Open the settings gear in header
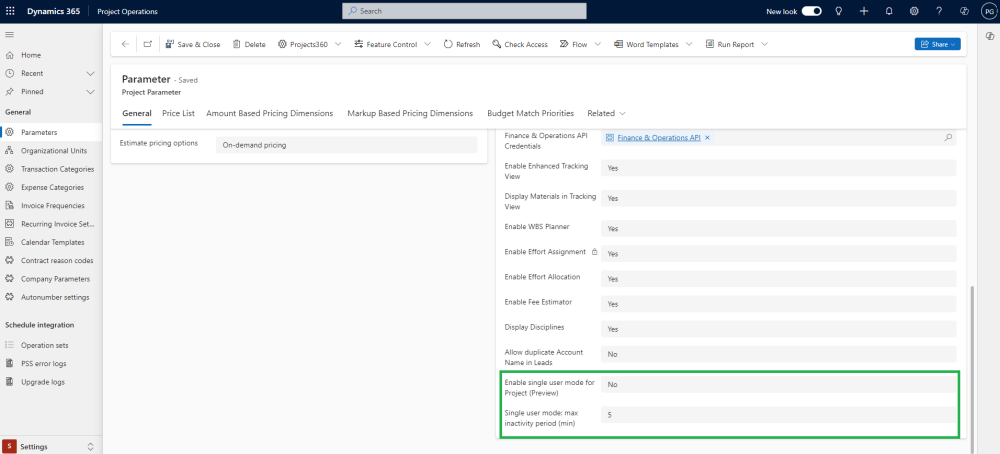This screenshot has height=454, width=1000. point(913,11)
